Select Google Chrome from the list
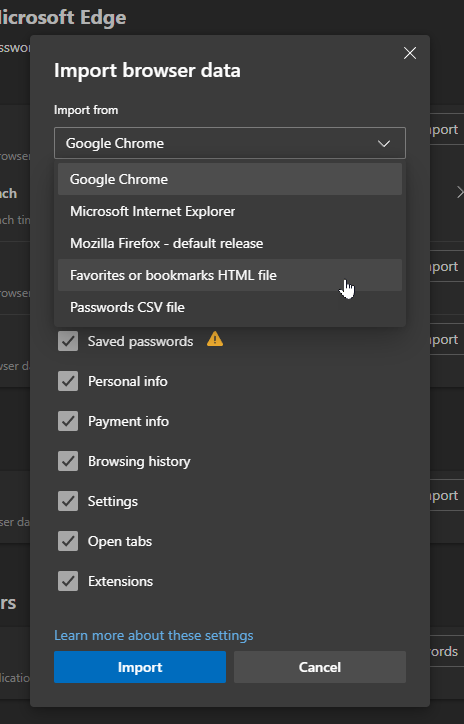Screen dimensions: 464x724 [230, 179]
